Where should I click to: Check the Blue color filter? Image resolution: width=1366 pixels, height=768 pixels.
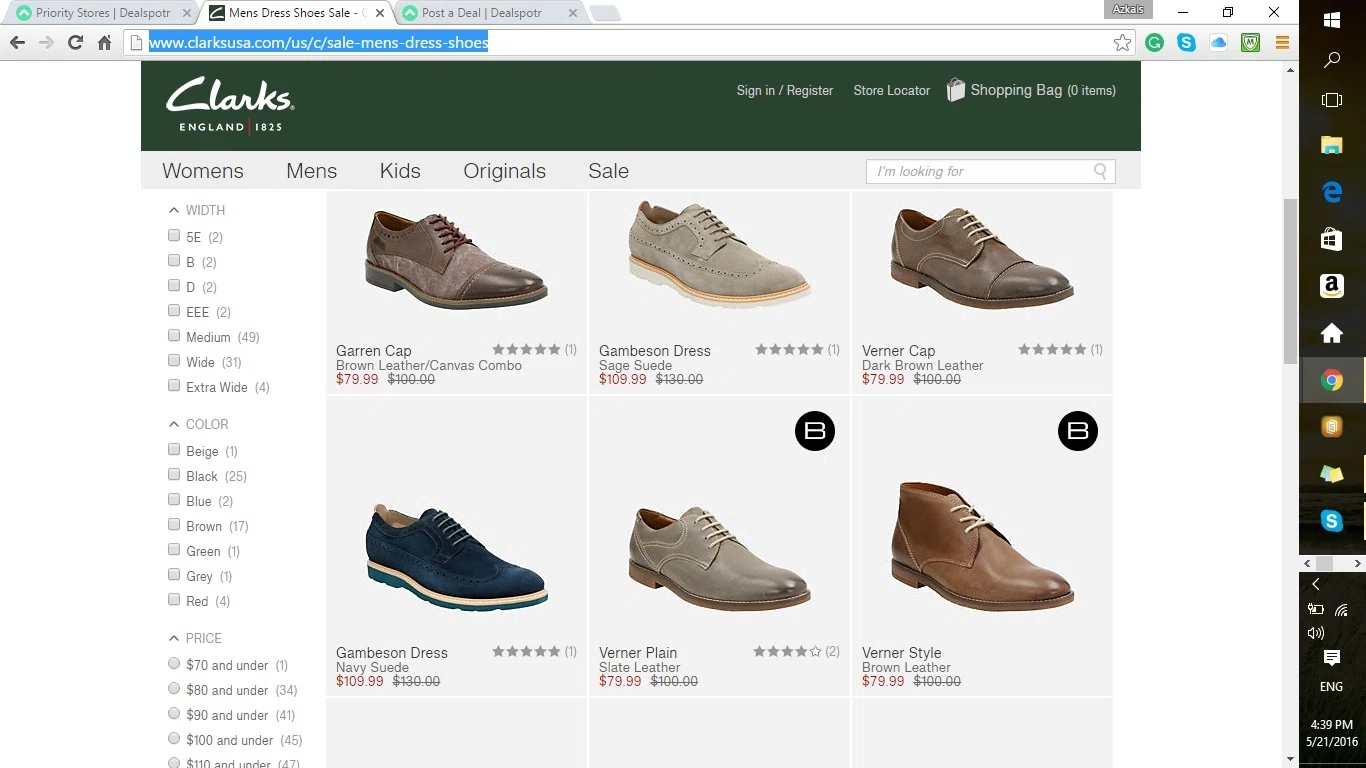click(x=174, y=500)
